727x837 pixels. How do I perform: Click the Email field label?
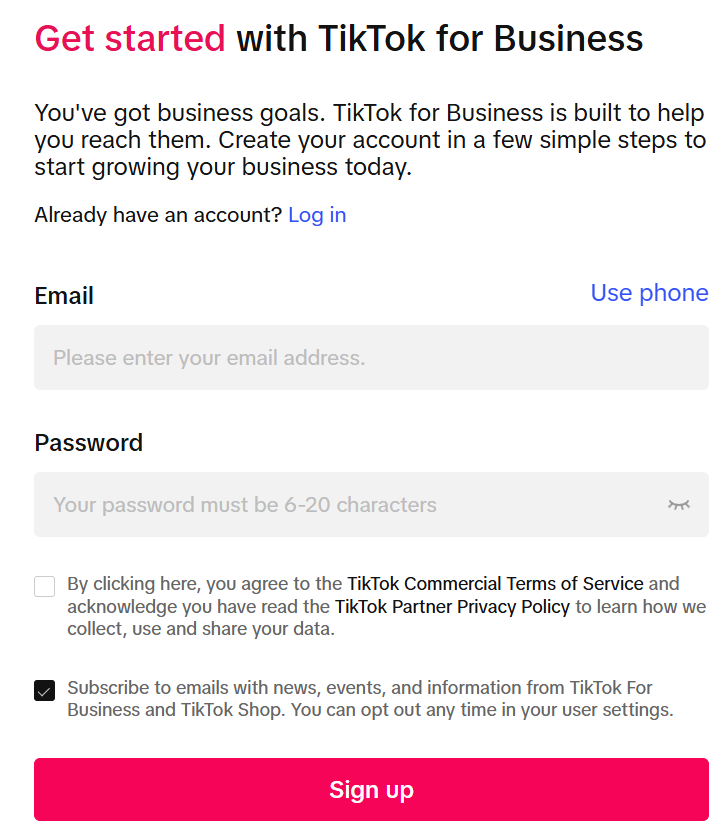point(64,296)
